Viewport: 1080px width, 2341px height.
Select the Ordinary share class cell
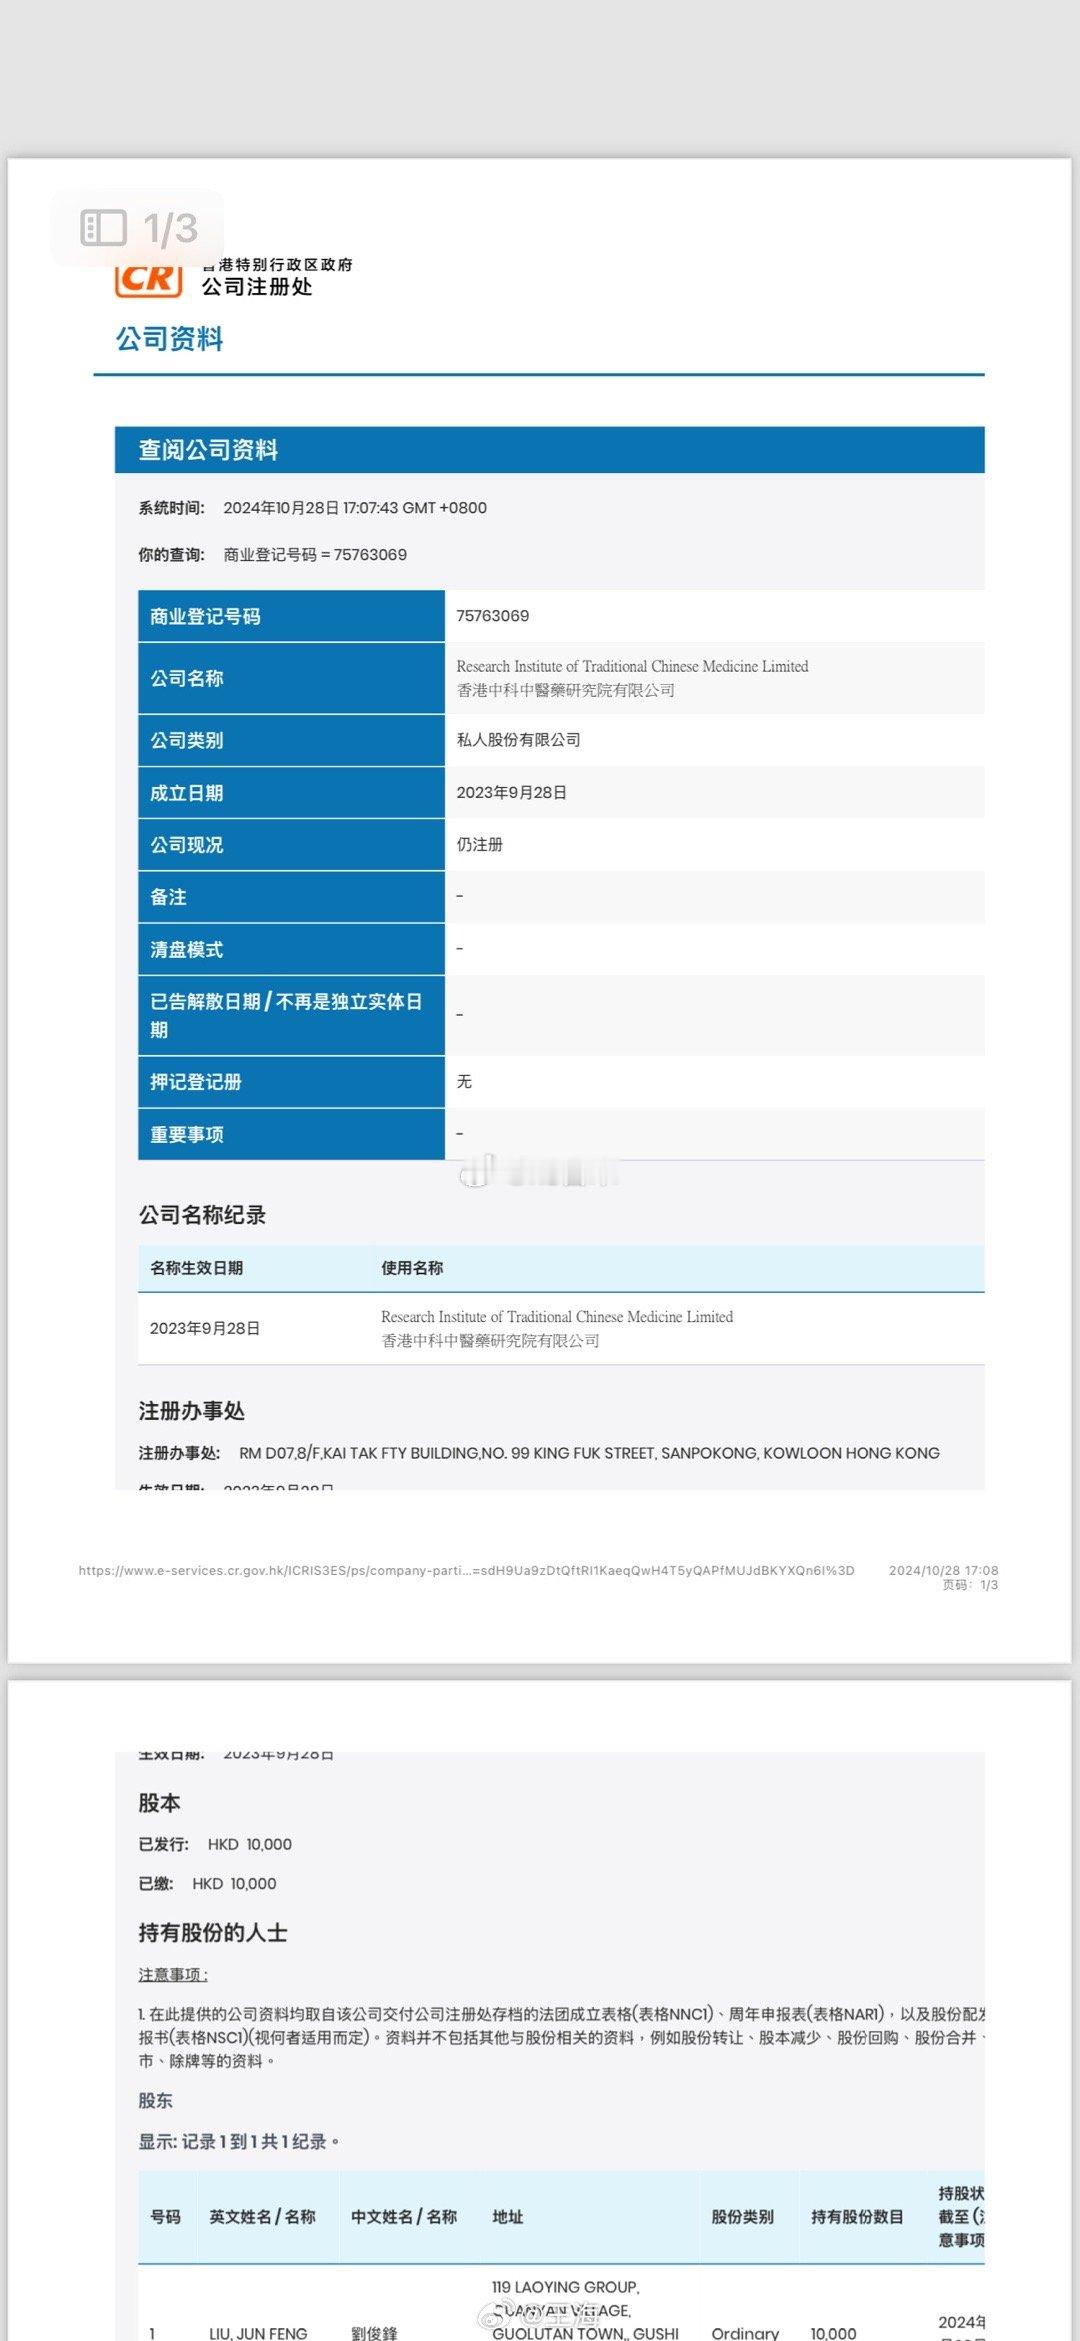click(745, 2333)
